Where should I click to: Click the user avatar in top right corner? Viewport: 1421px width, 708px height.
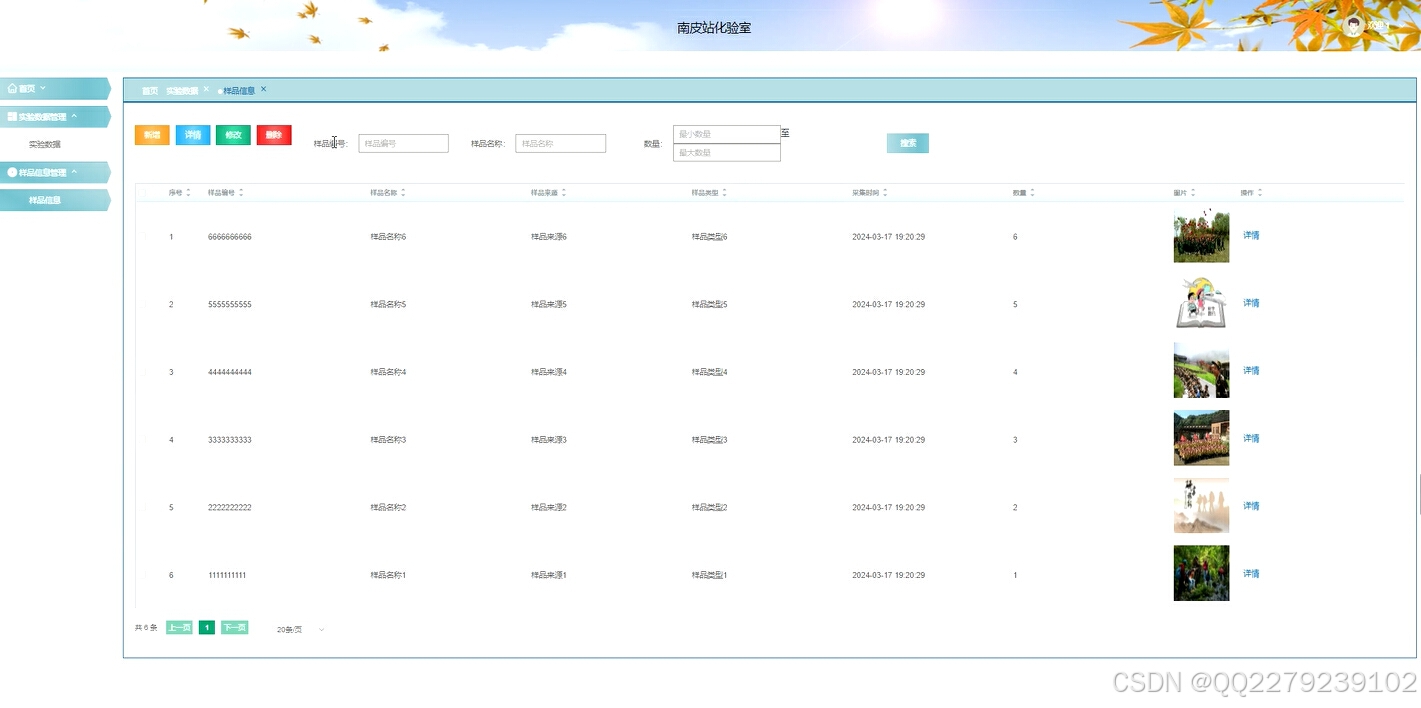[x=1354, y=26]
